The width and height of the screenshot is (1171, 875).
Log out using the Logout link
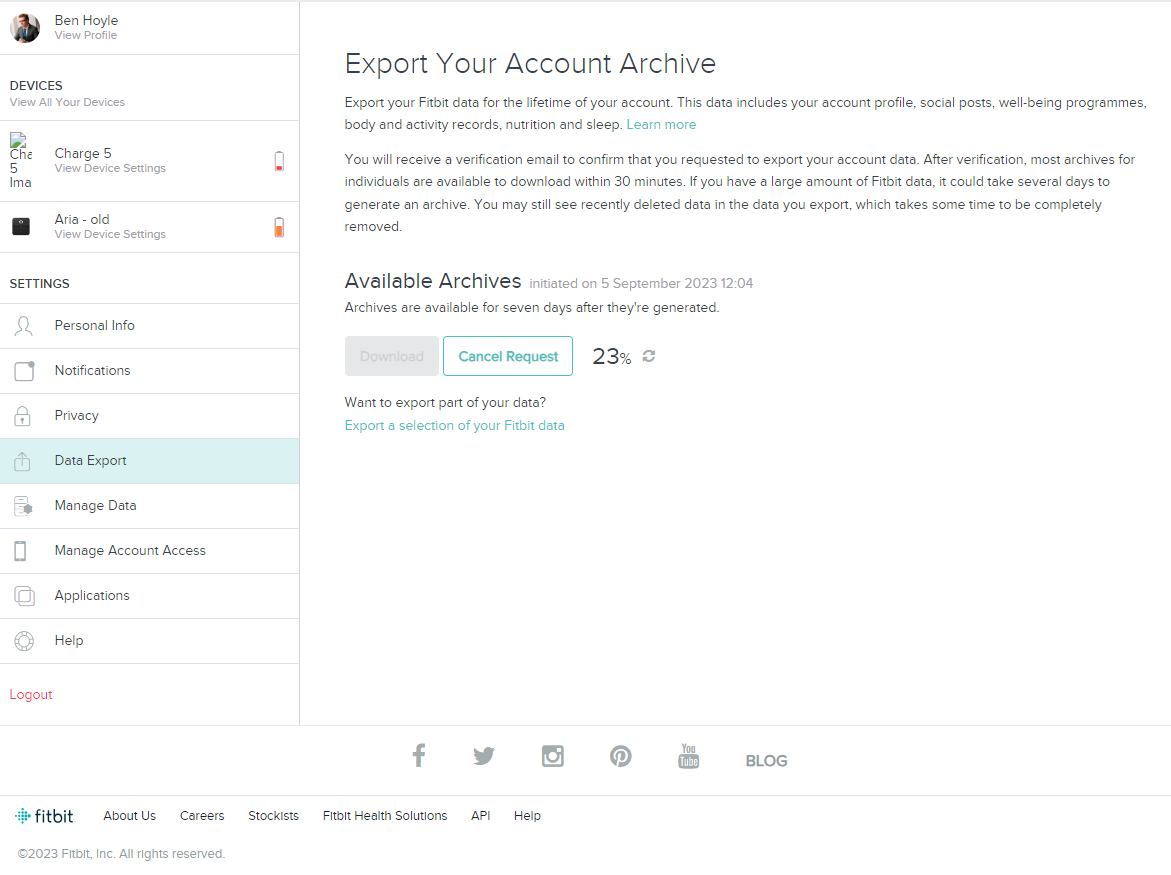click(31, 695)
